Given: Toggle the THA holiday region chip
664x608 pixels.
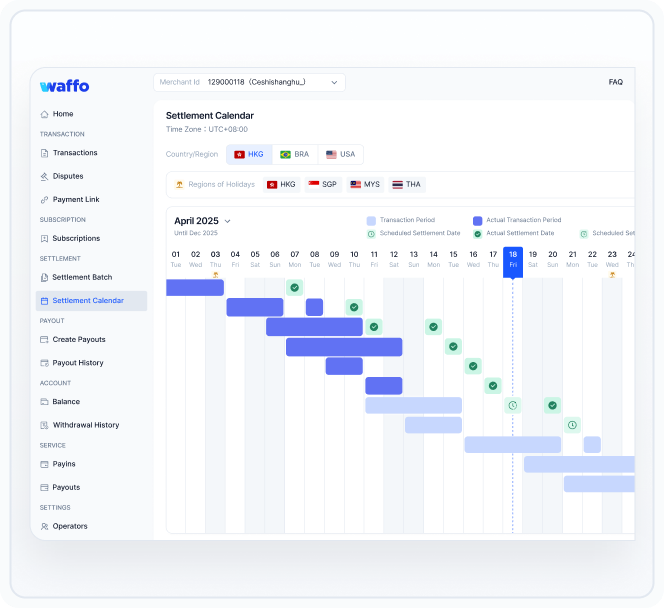Looking at the screenshot, I should click(407, 185).
